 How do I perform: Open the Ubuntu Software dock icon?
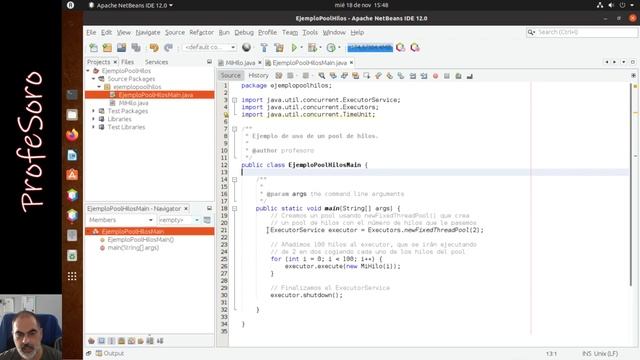coord(72,175)
